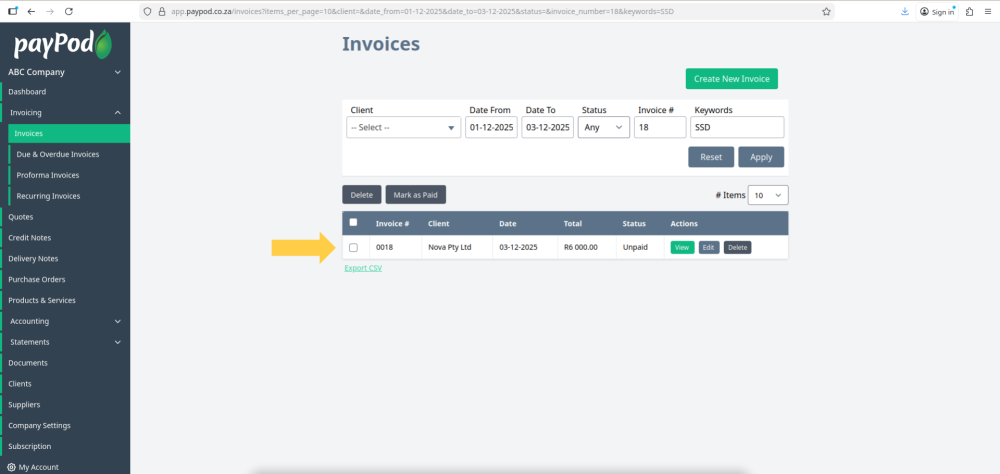Collapse the Invoicing section chevron
The height and width of the screenshot is (474, 1000).
[x=117, y=113]
